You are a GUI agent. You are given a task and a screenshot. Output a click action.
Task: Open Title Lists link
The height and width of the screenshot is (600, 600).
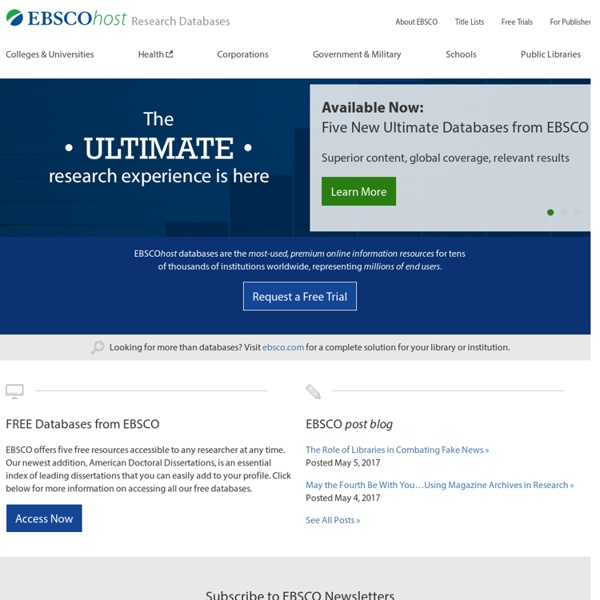(470, 22)
